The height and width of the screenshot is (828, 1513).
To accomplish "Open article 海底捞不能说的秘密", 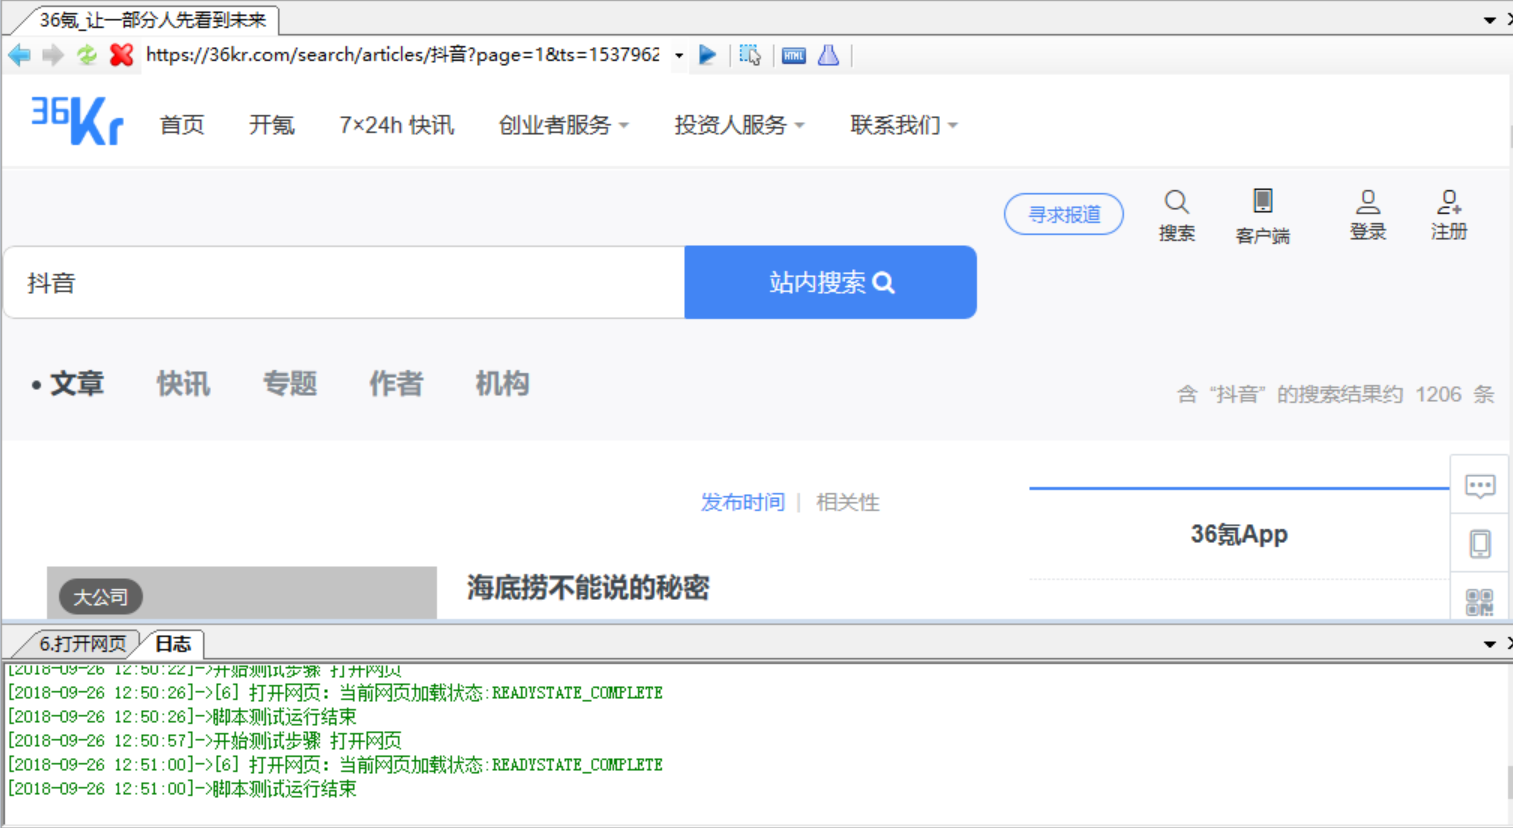I will pos(588,588).
